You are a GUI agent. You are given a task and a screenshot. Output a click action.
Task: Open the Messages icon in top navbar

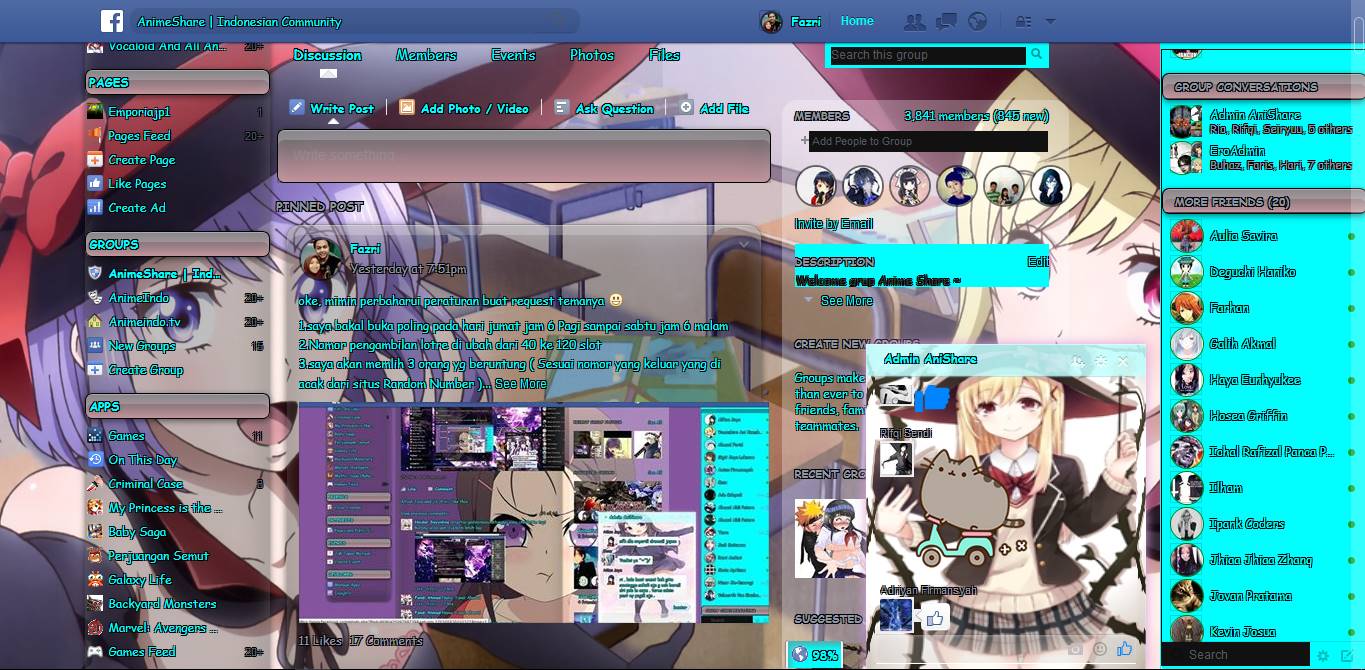click(946, 20)
